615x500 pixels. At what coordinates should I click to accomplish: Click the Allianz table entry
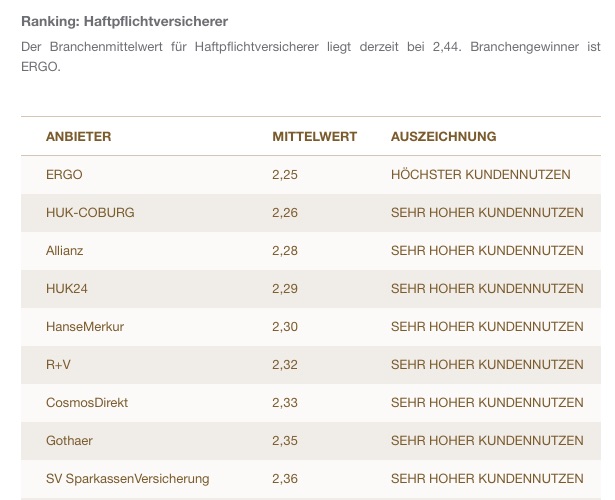point(65,251)
